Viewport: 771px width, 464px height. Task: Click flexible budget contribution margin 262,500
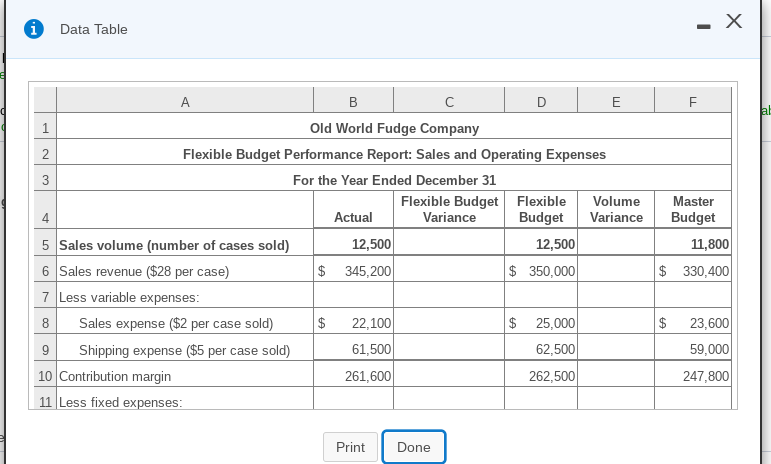point(552,376)
